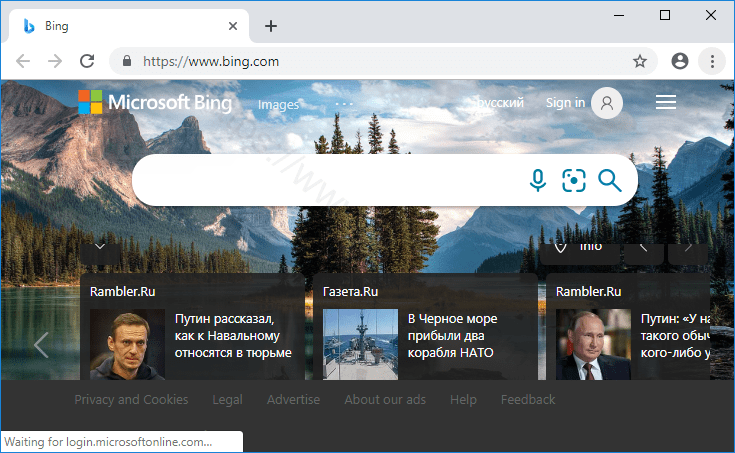View site security lock info

pos(127,61)
